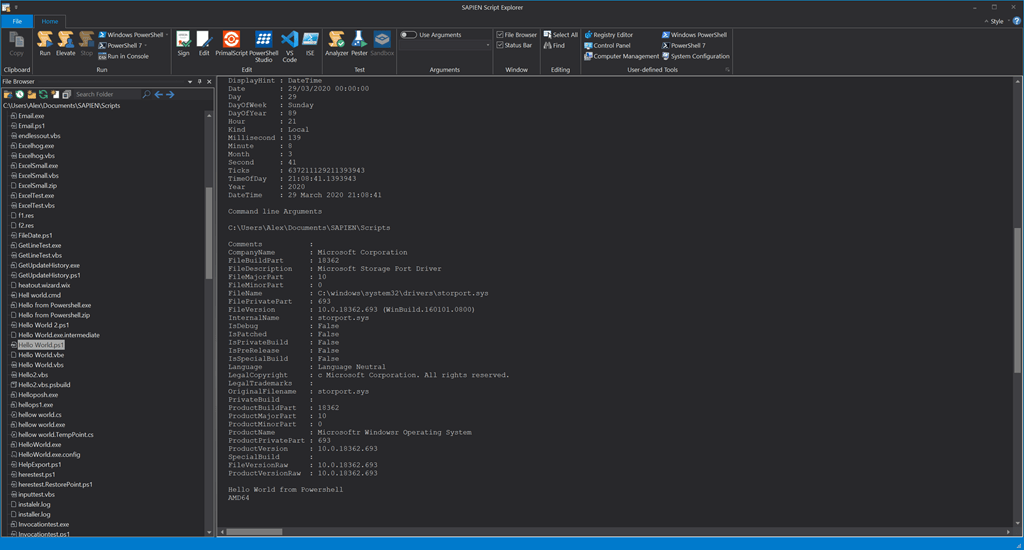Open System Configuration tool
1024x550 pixels.
[696, 56]
